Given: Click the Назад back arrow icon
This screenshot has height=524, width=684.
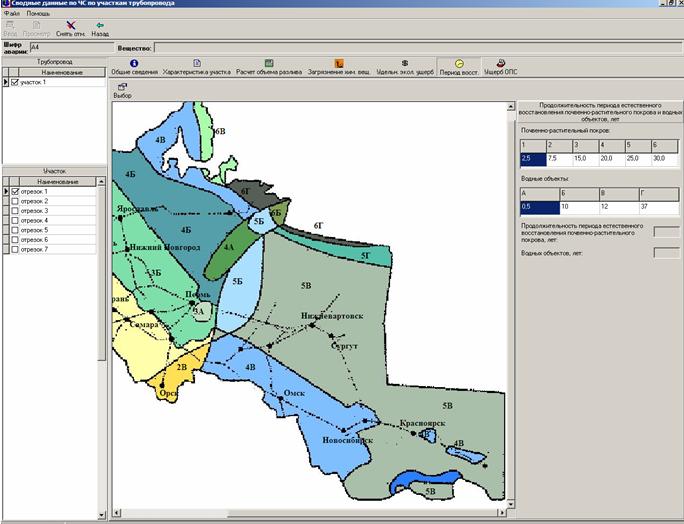Looking at the screenshot, I should point(100,24).
